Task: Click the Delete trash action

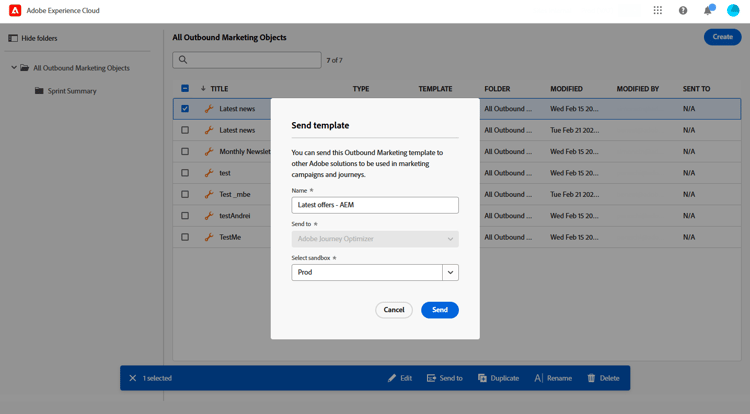Action: 603,378
